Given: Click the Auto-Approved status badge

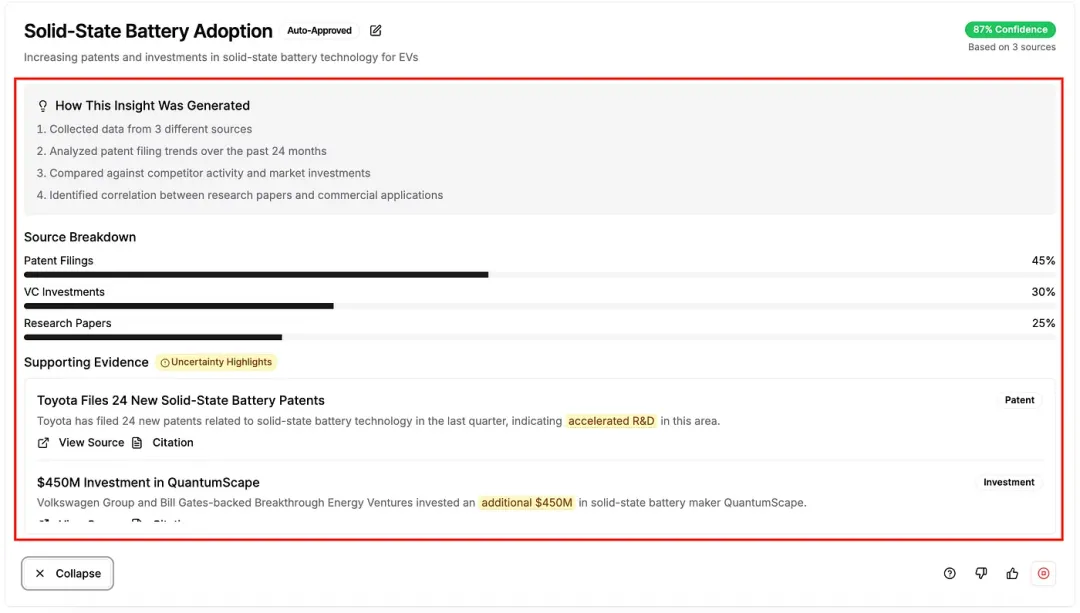Looking at the screenshot, I should (x=319, y=31).
